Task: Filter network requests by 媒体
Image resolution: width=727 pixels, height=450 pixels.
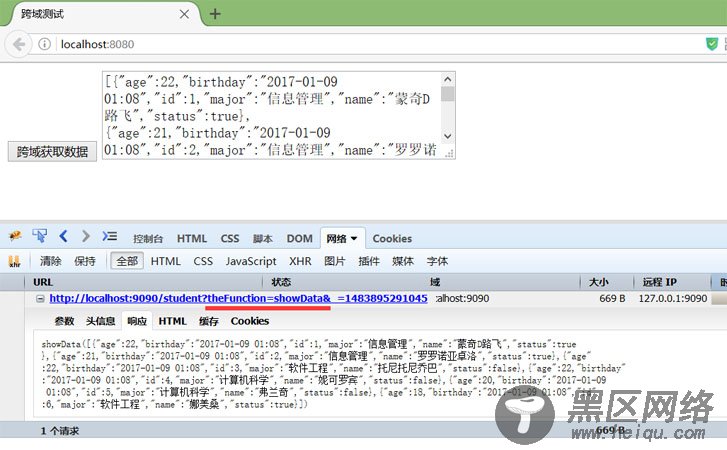Action: (x=403, y=261)
